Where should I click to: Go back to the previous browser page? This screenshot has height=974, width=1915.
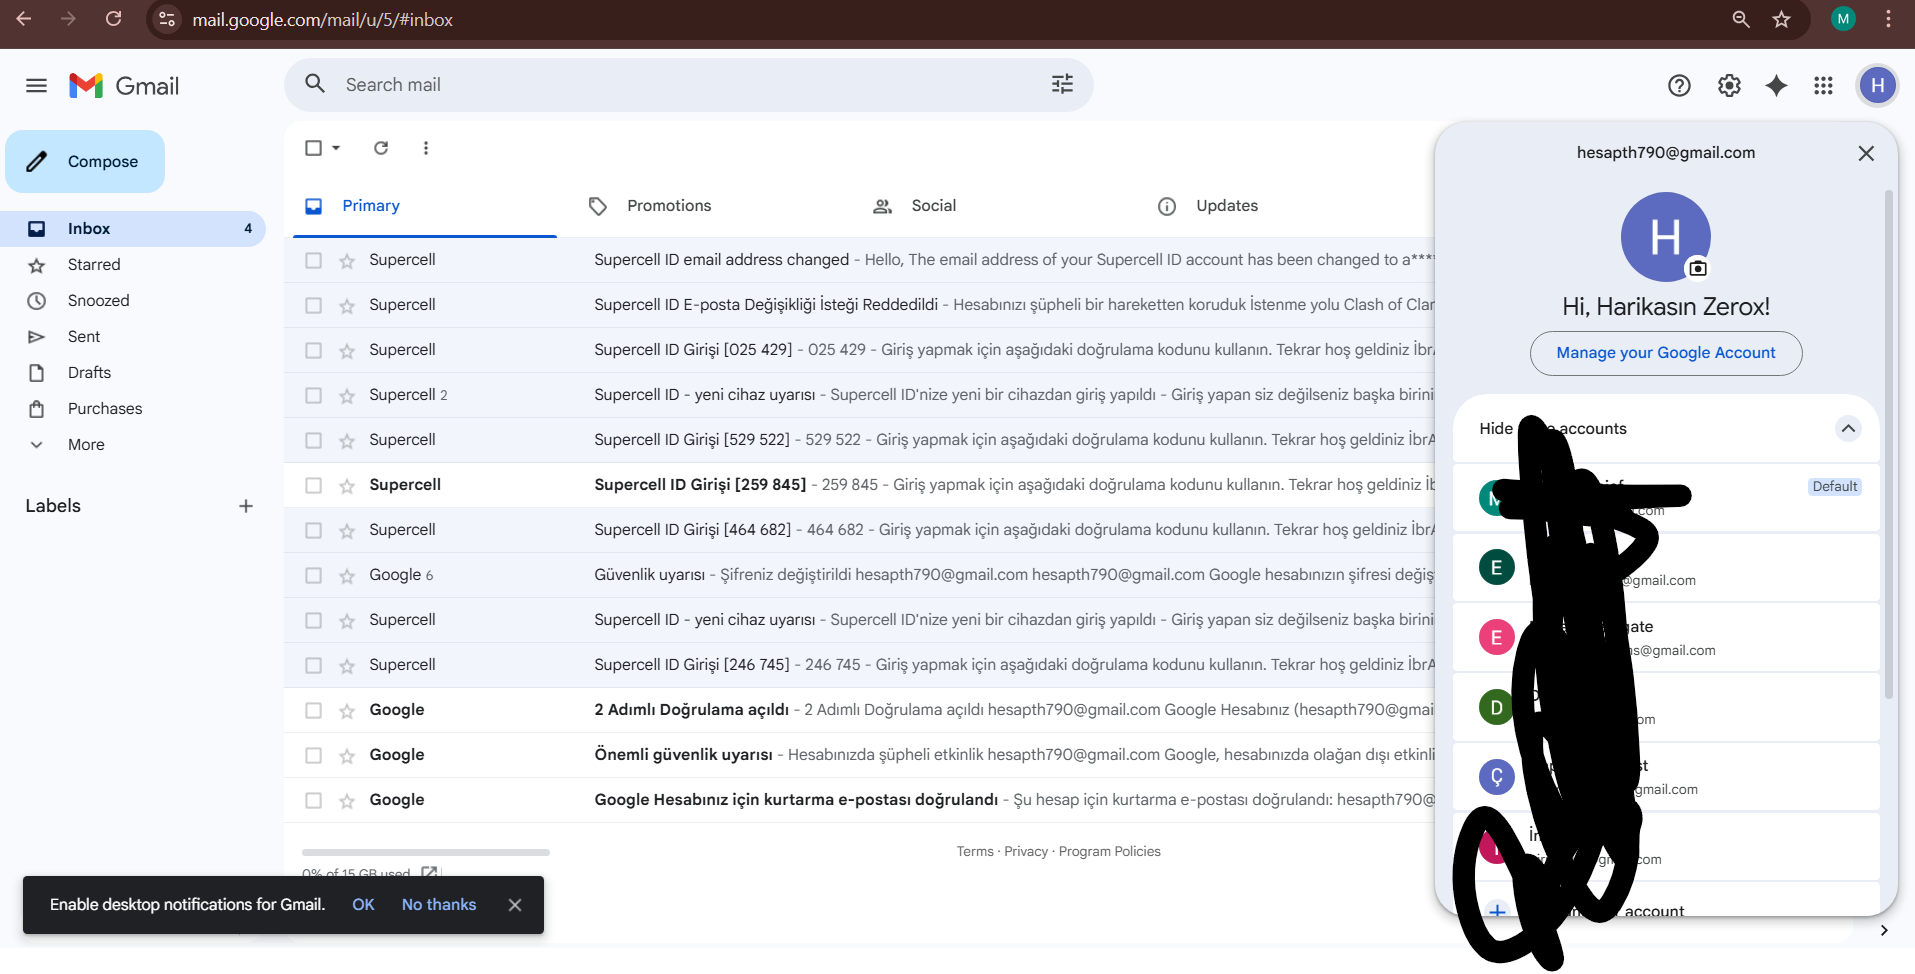point(24,19)
